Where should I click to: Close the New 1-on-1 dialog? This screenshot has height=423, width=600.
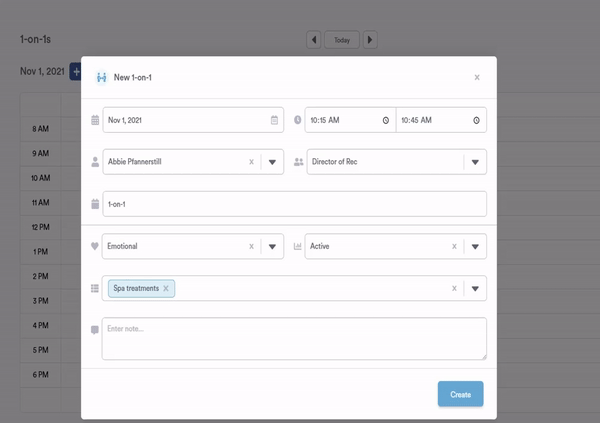(477, 77)
